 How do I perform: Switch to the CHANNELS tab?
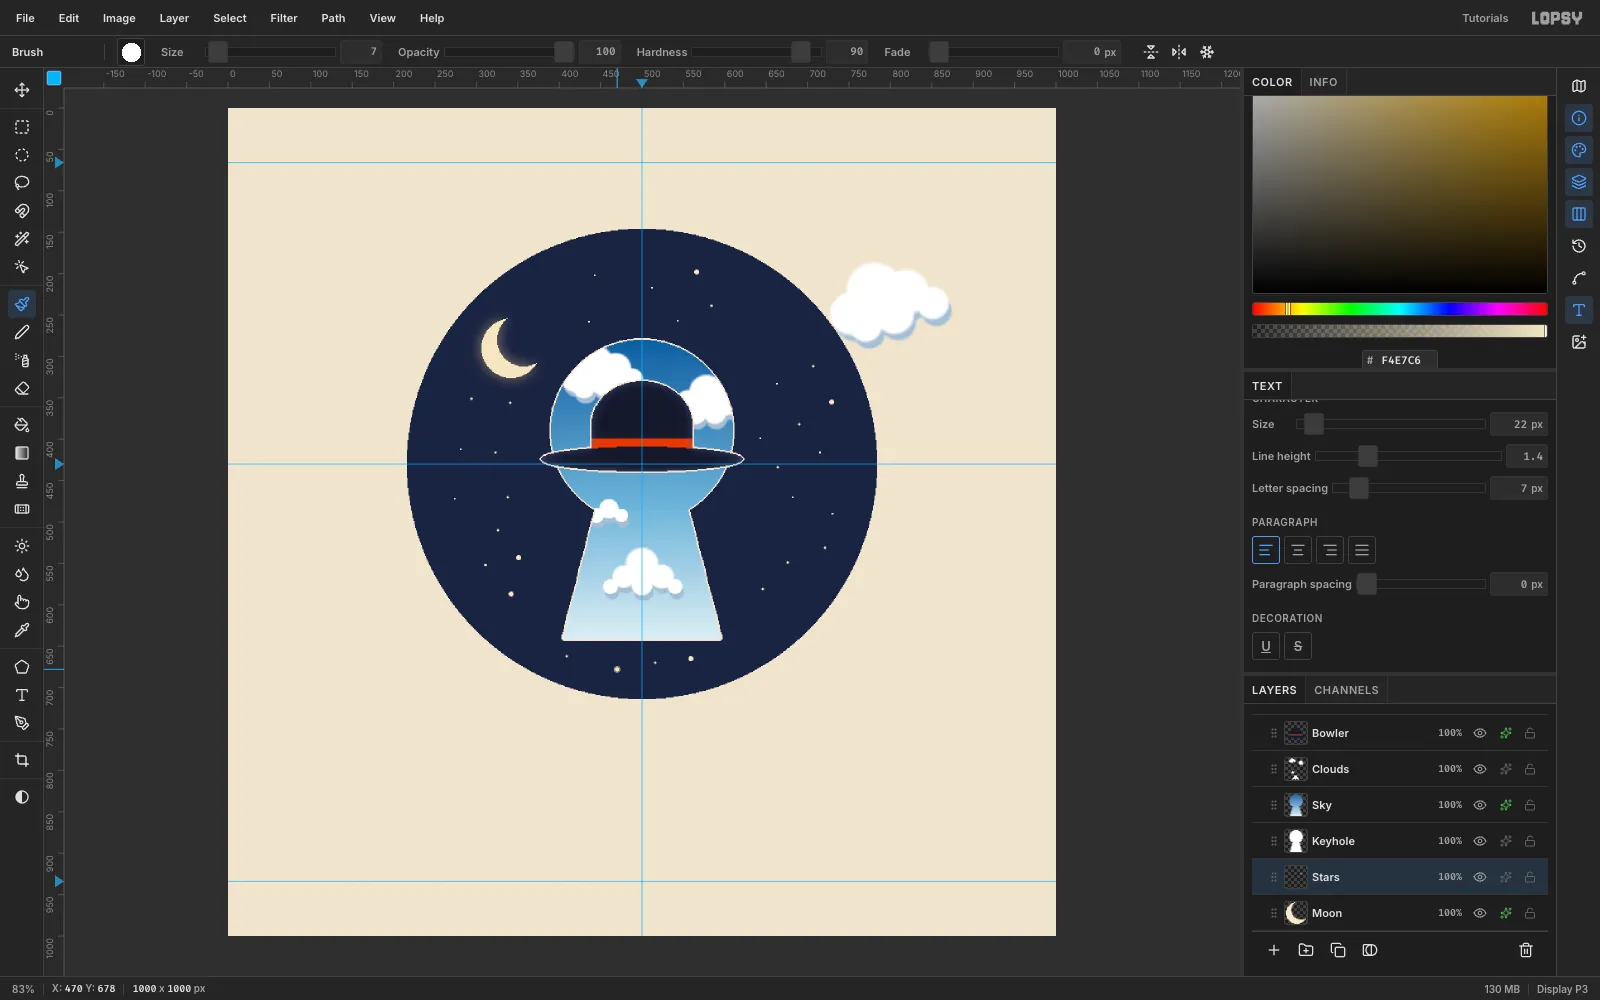(1346, 690)
